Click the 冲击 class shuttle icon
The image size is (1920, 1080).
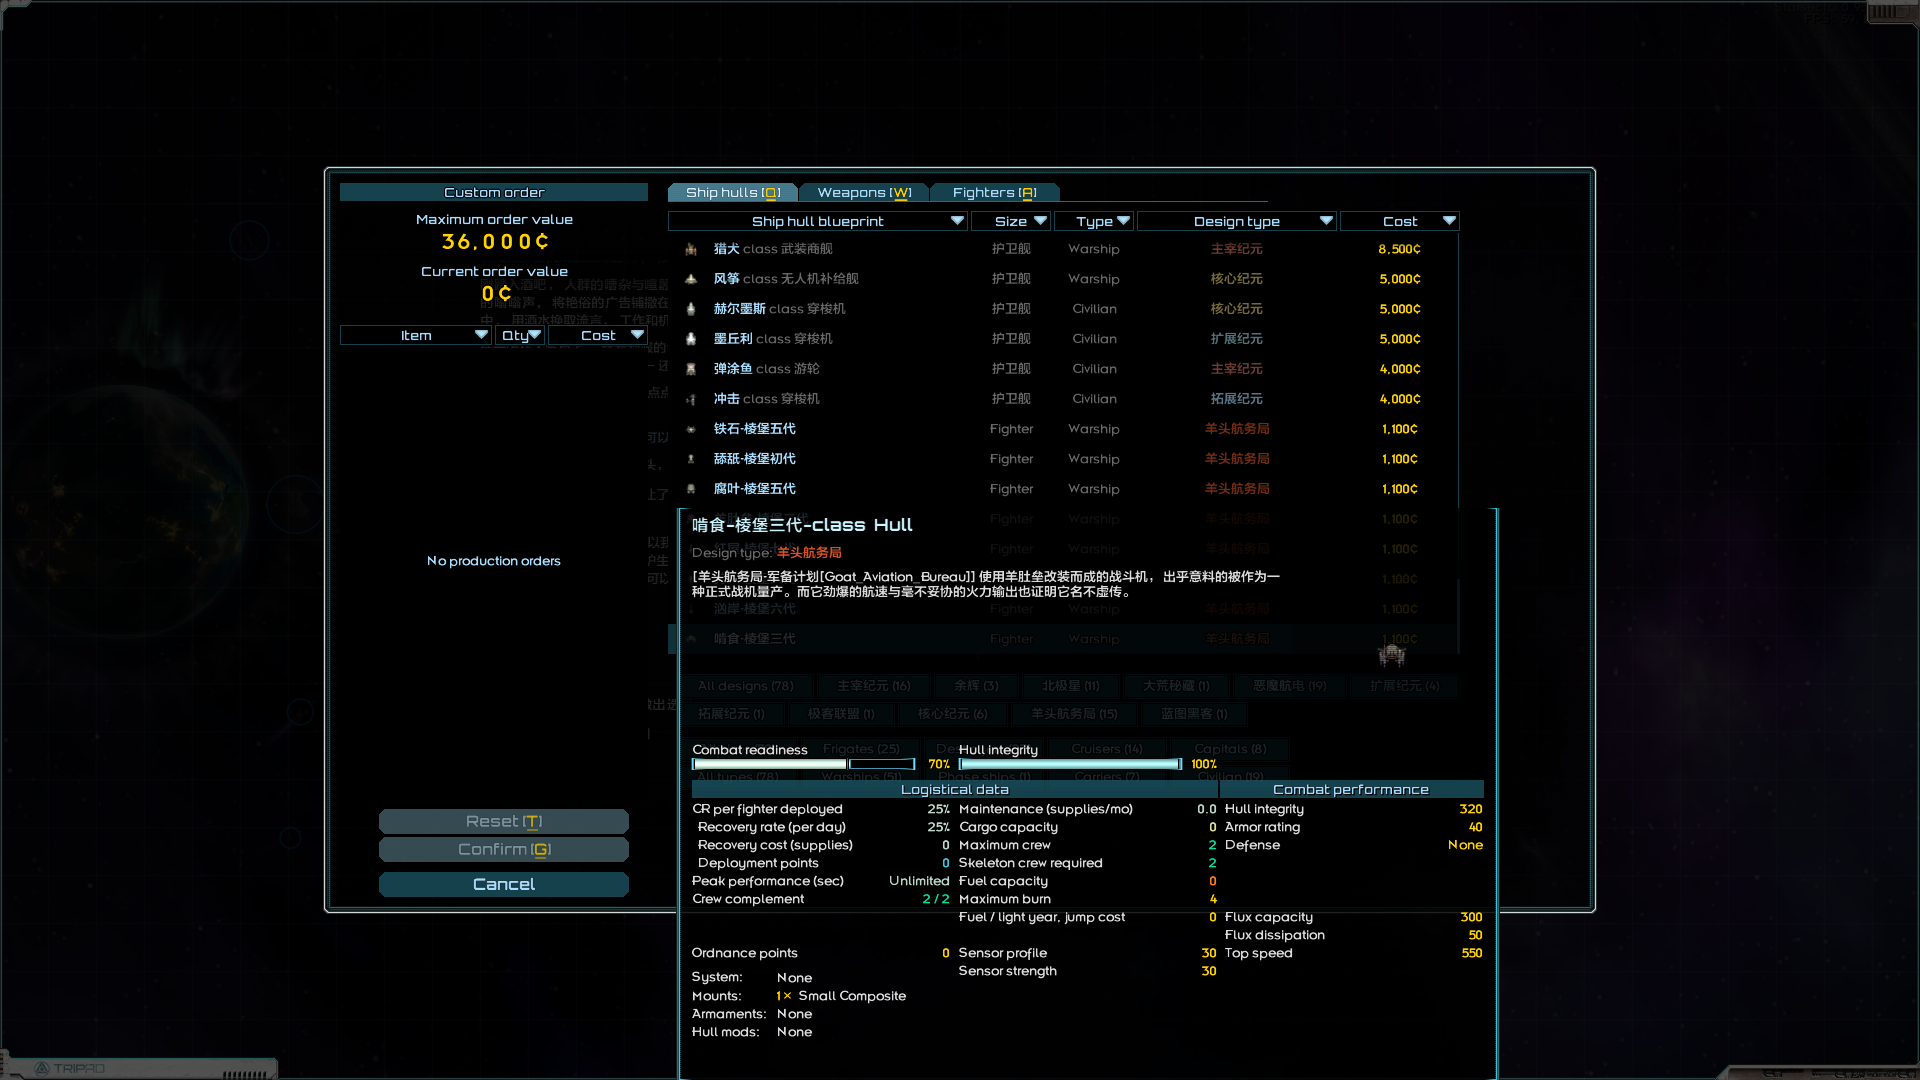691,399
